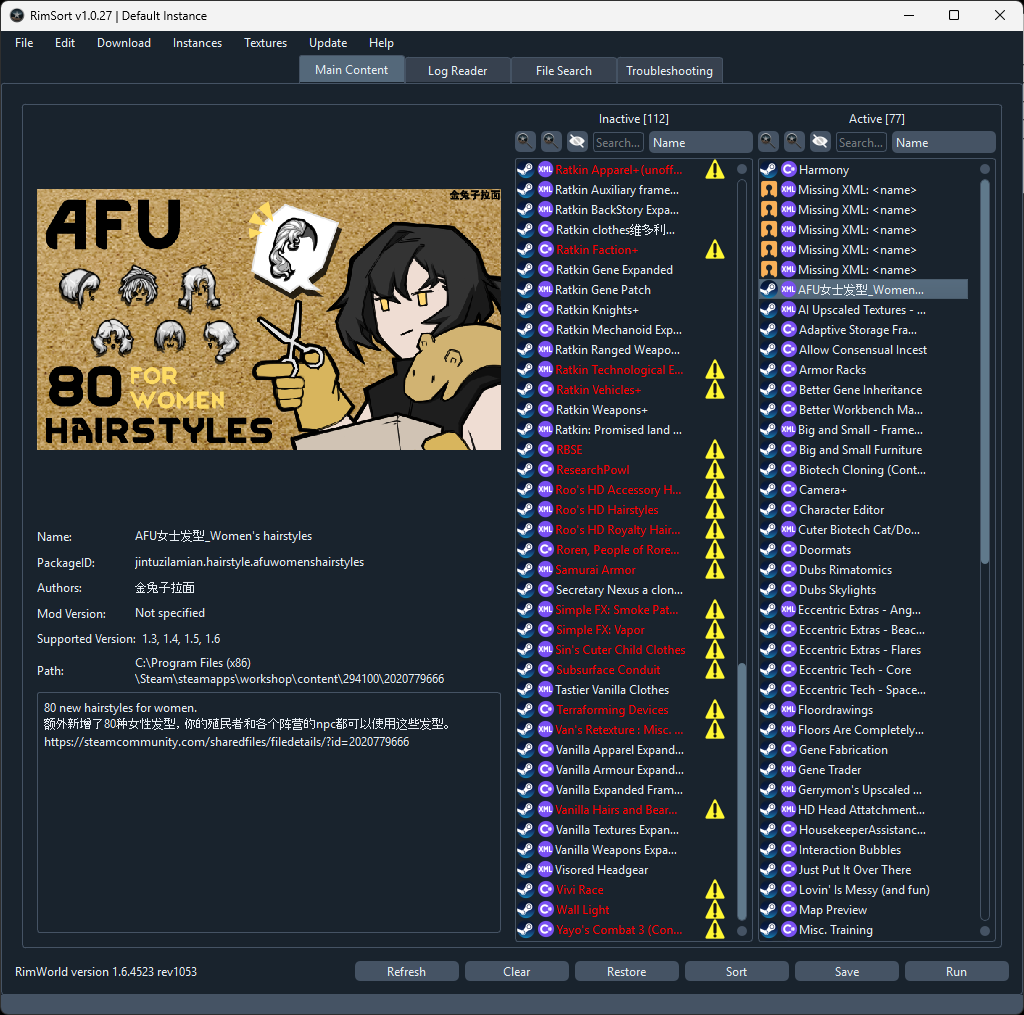Click the Refresh button
The height and width of the screenshot is (1015, 1024).
click(406, 971)
